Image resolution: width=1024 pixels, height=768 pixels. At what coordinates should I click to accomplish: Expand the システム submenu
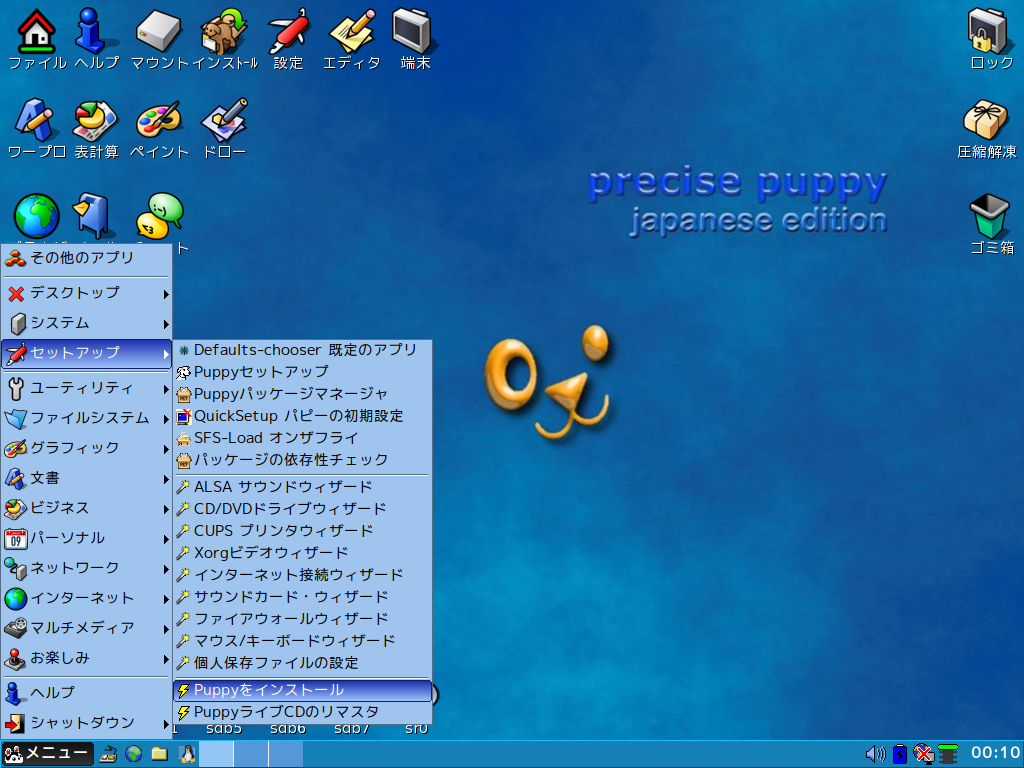86,323
